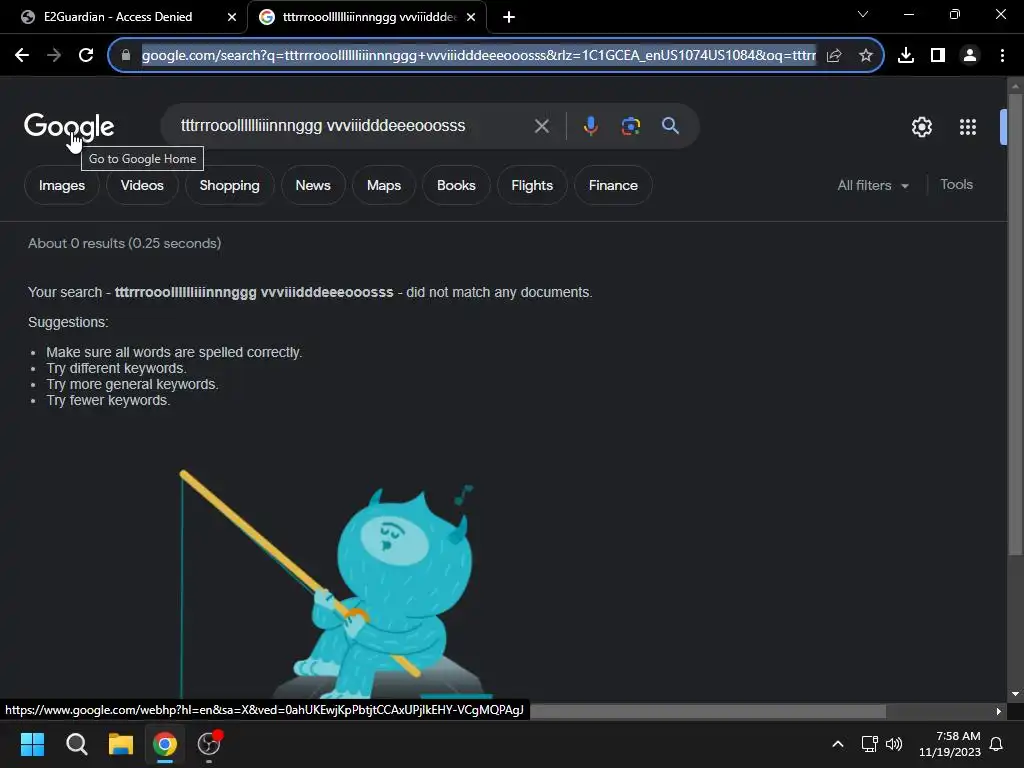Click Chrome icon in taskbar
1024x768 pixels.
point(165,744)
